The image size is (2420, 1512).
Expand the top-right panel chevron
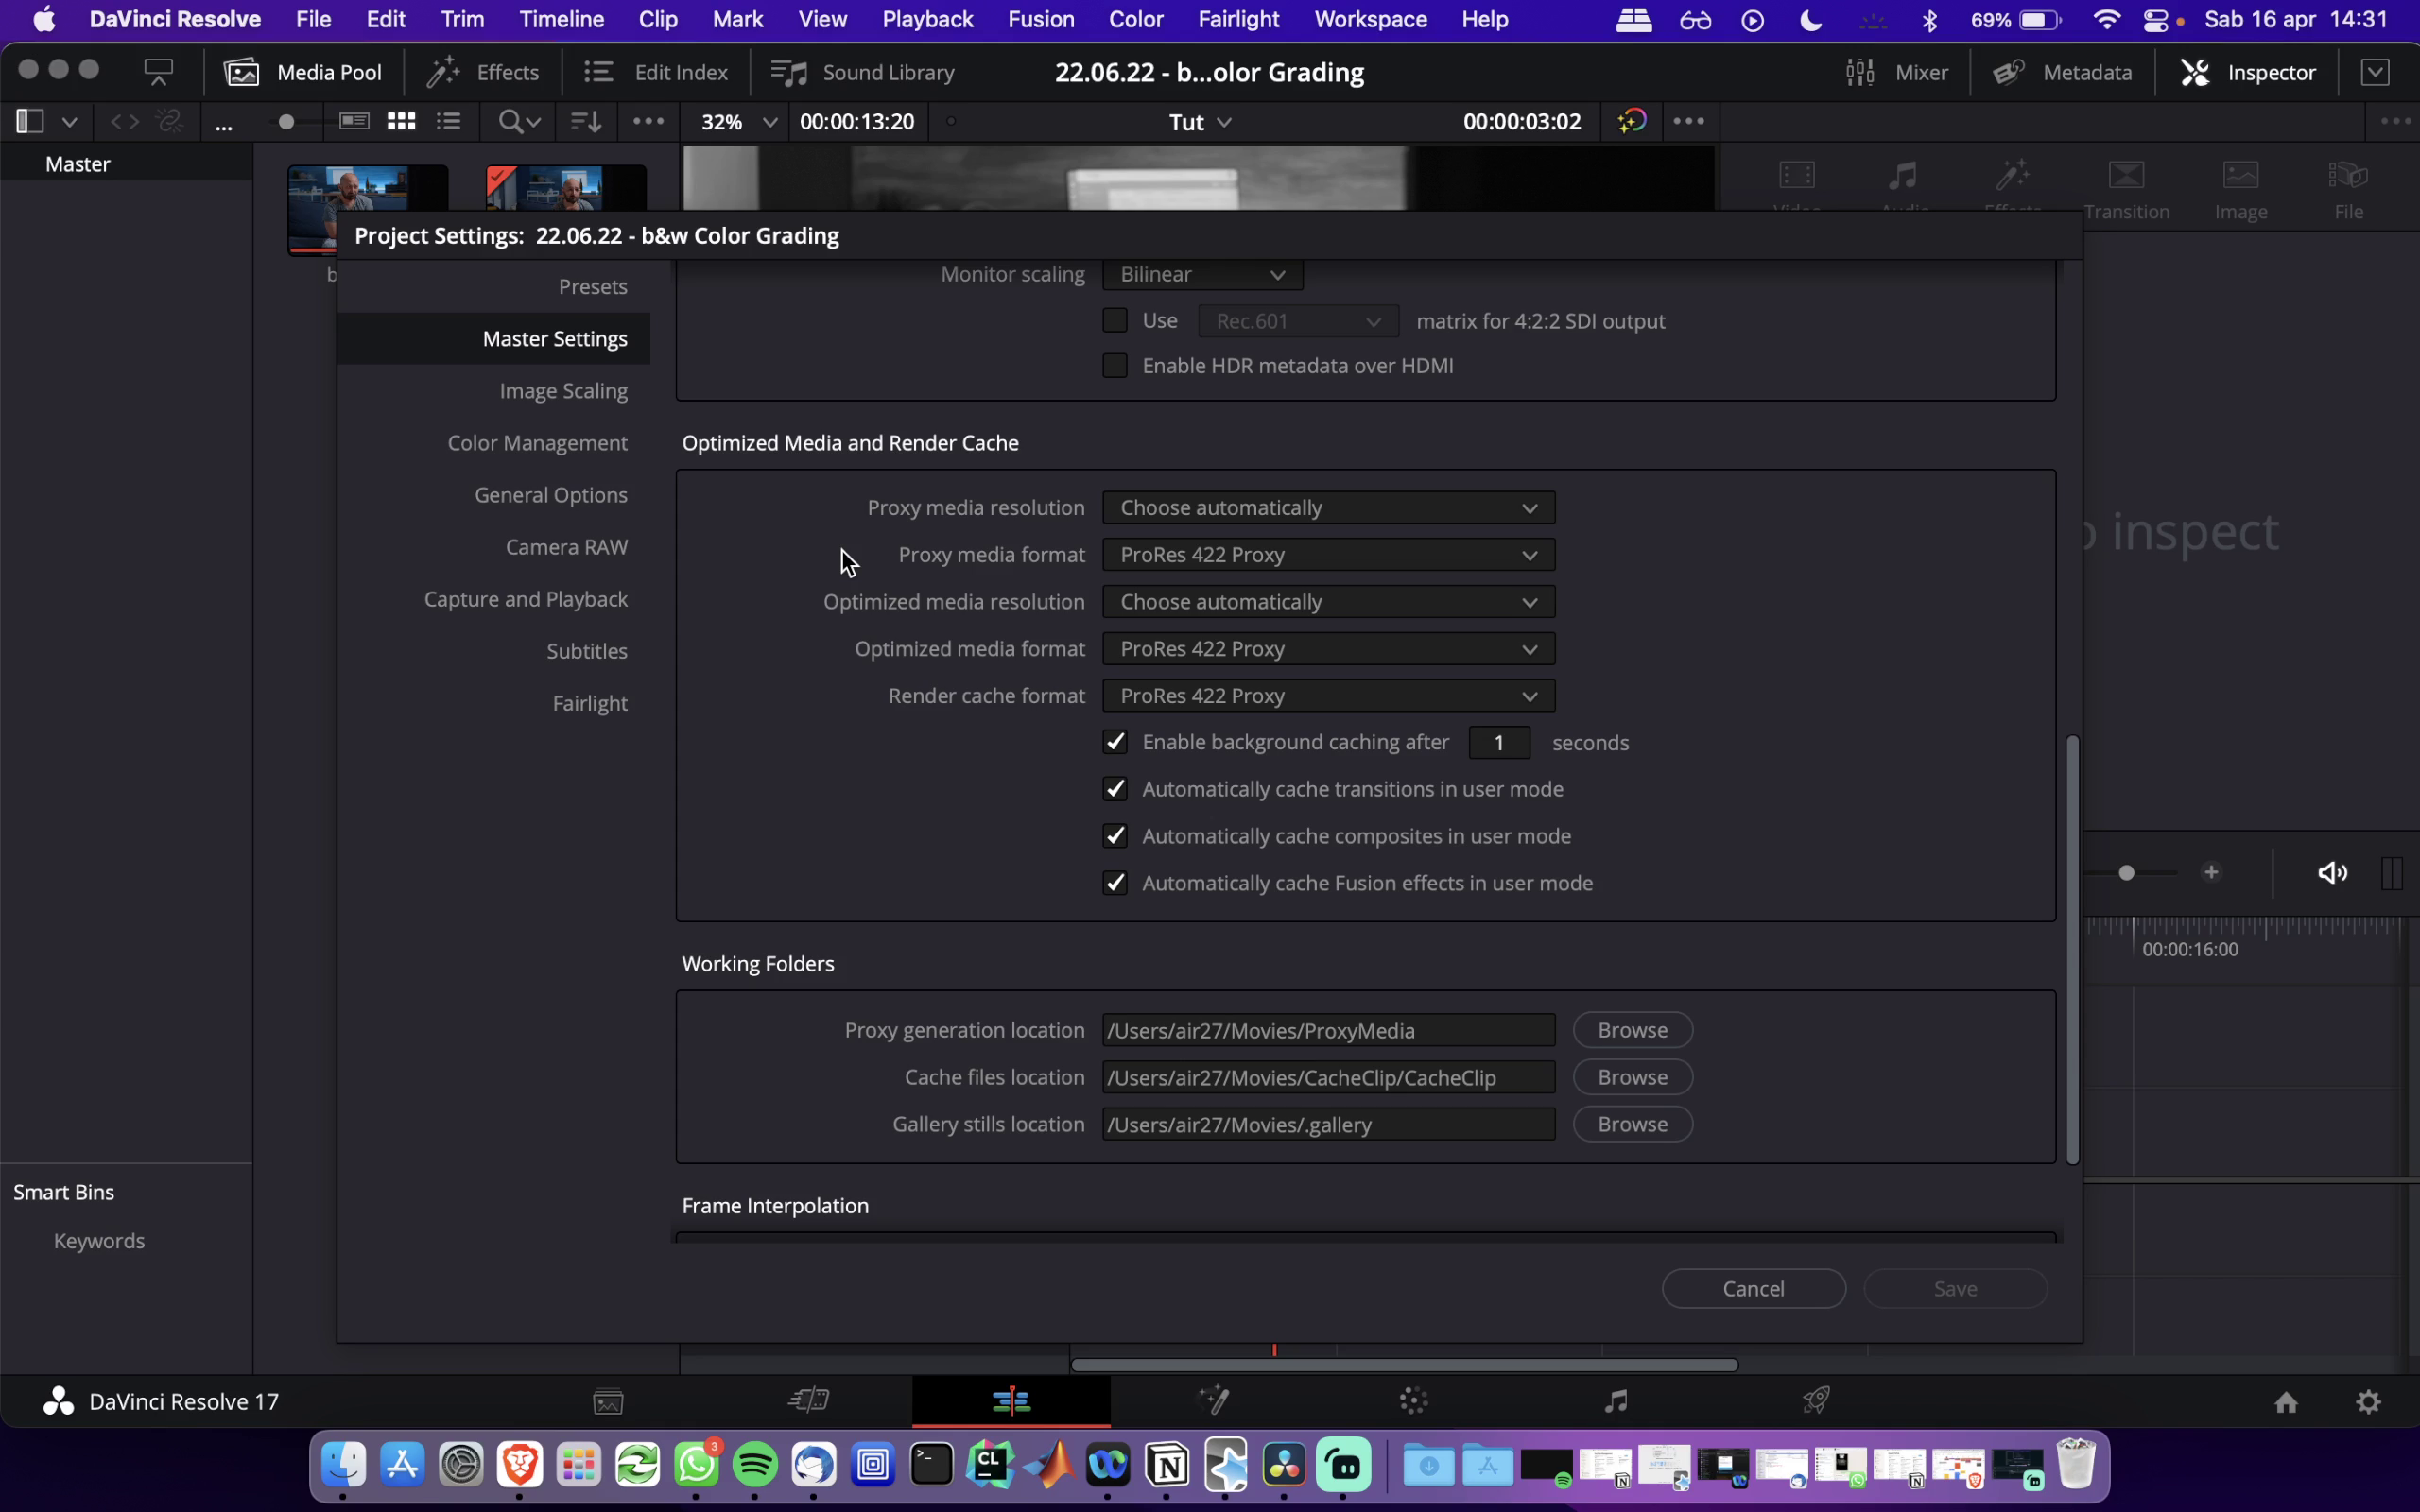click(2375, 72)
